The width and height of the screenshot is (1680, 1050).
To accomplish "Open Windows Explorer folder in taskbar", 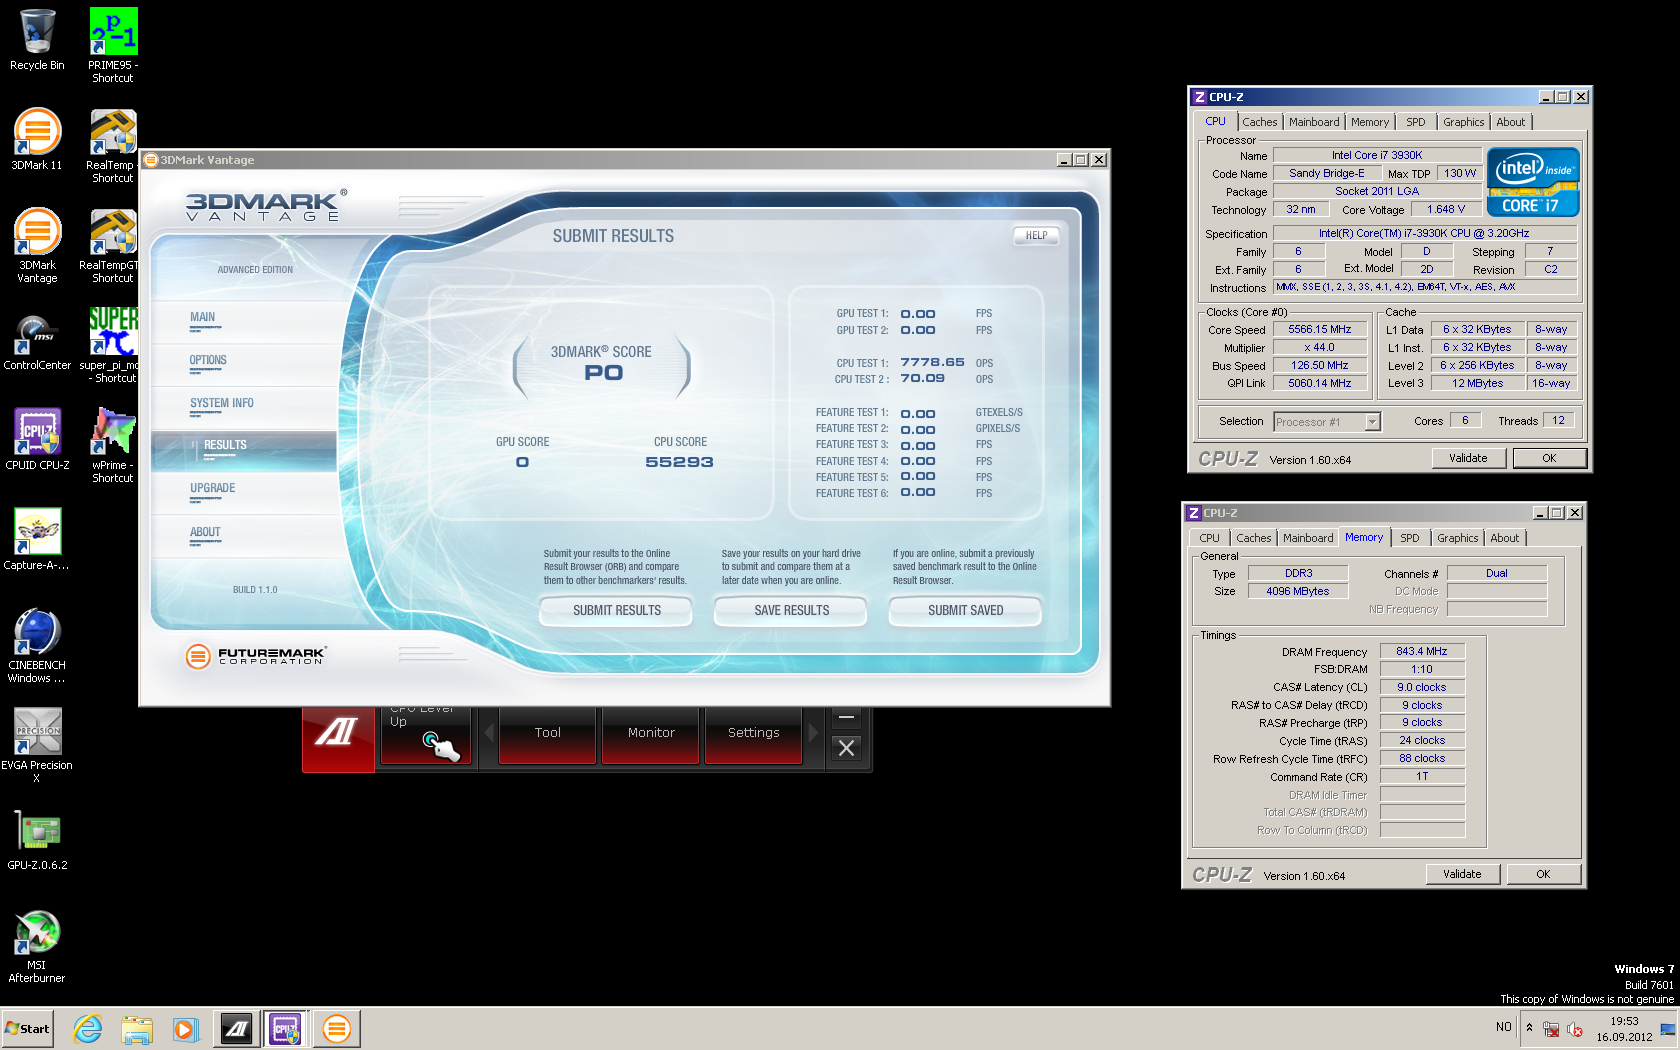I will tap(137, 1028).
